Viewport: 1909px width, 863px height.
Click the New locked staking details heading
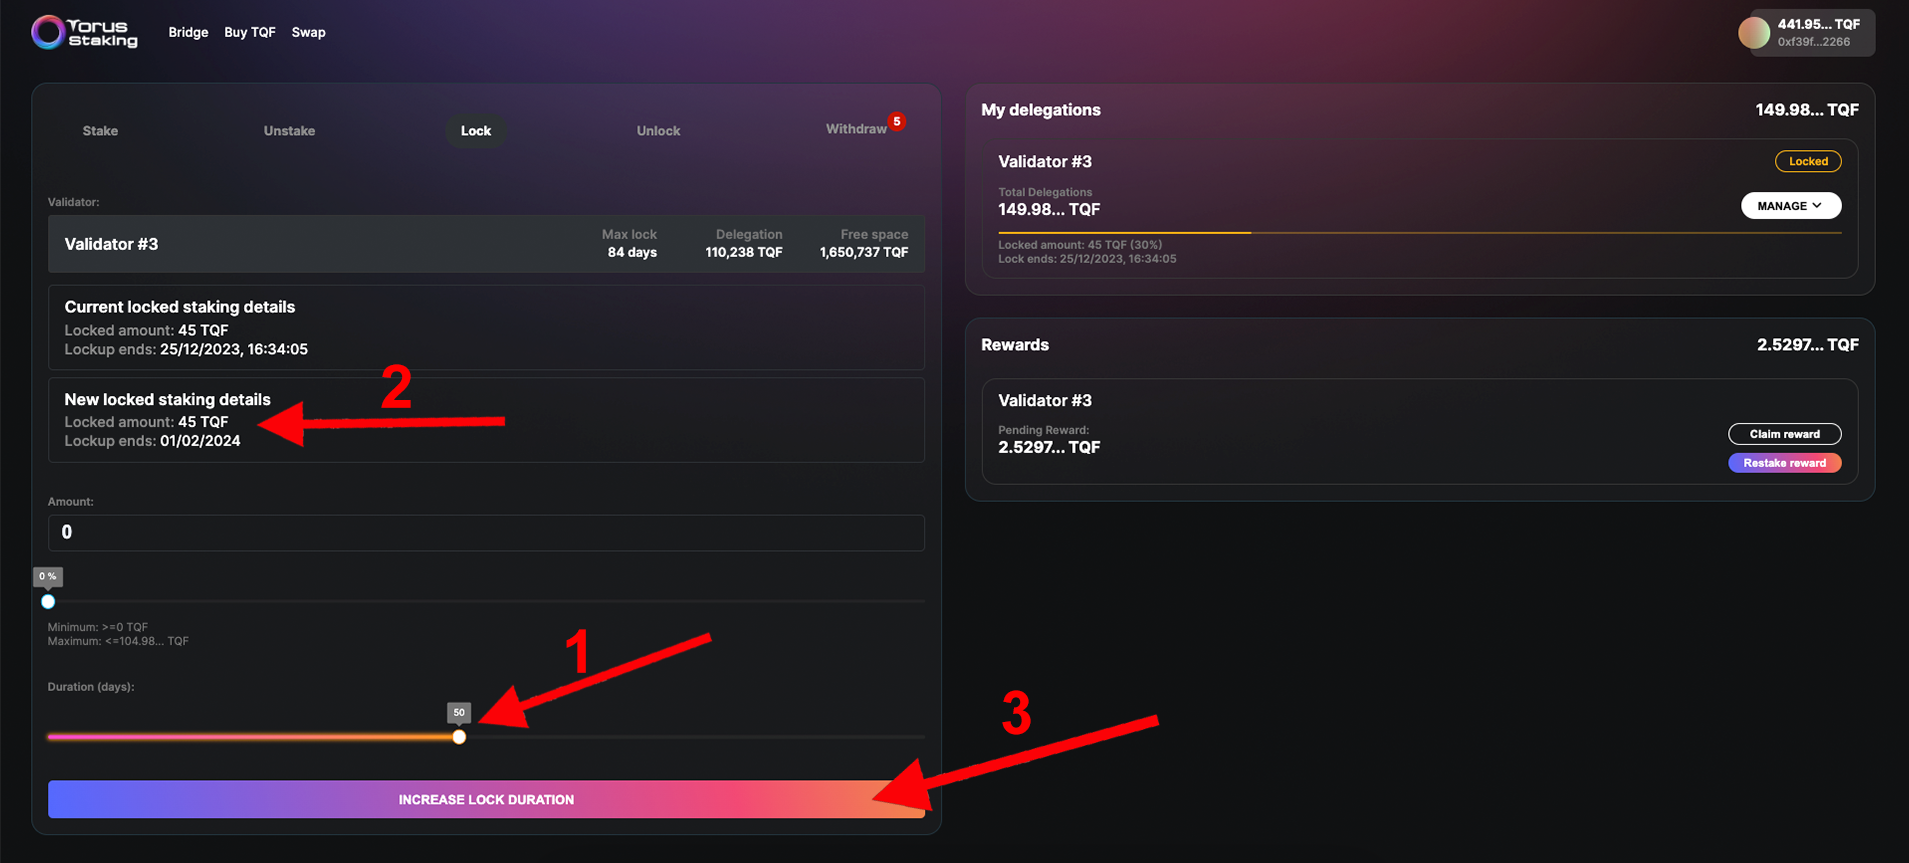pos(168,399)
